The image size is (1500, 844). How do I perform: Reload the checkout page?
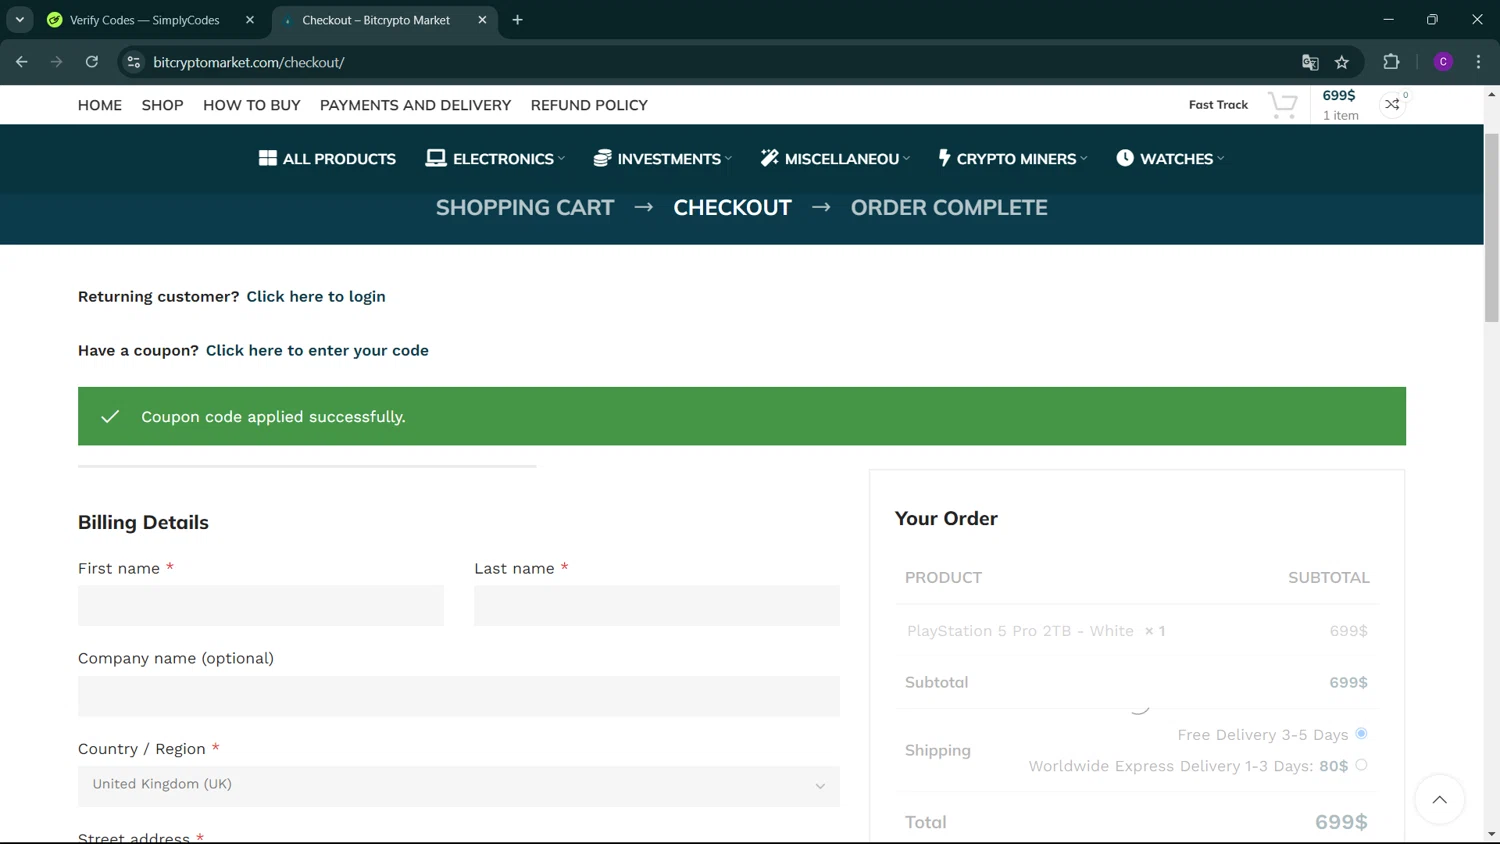(x=92, y=62)
